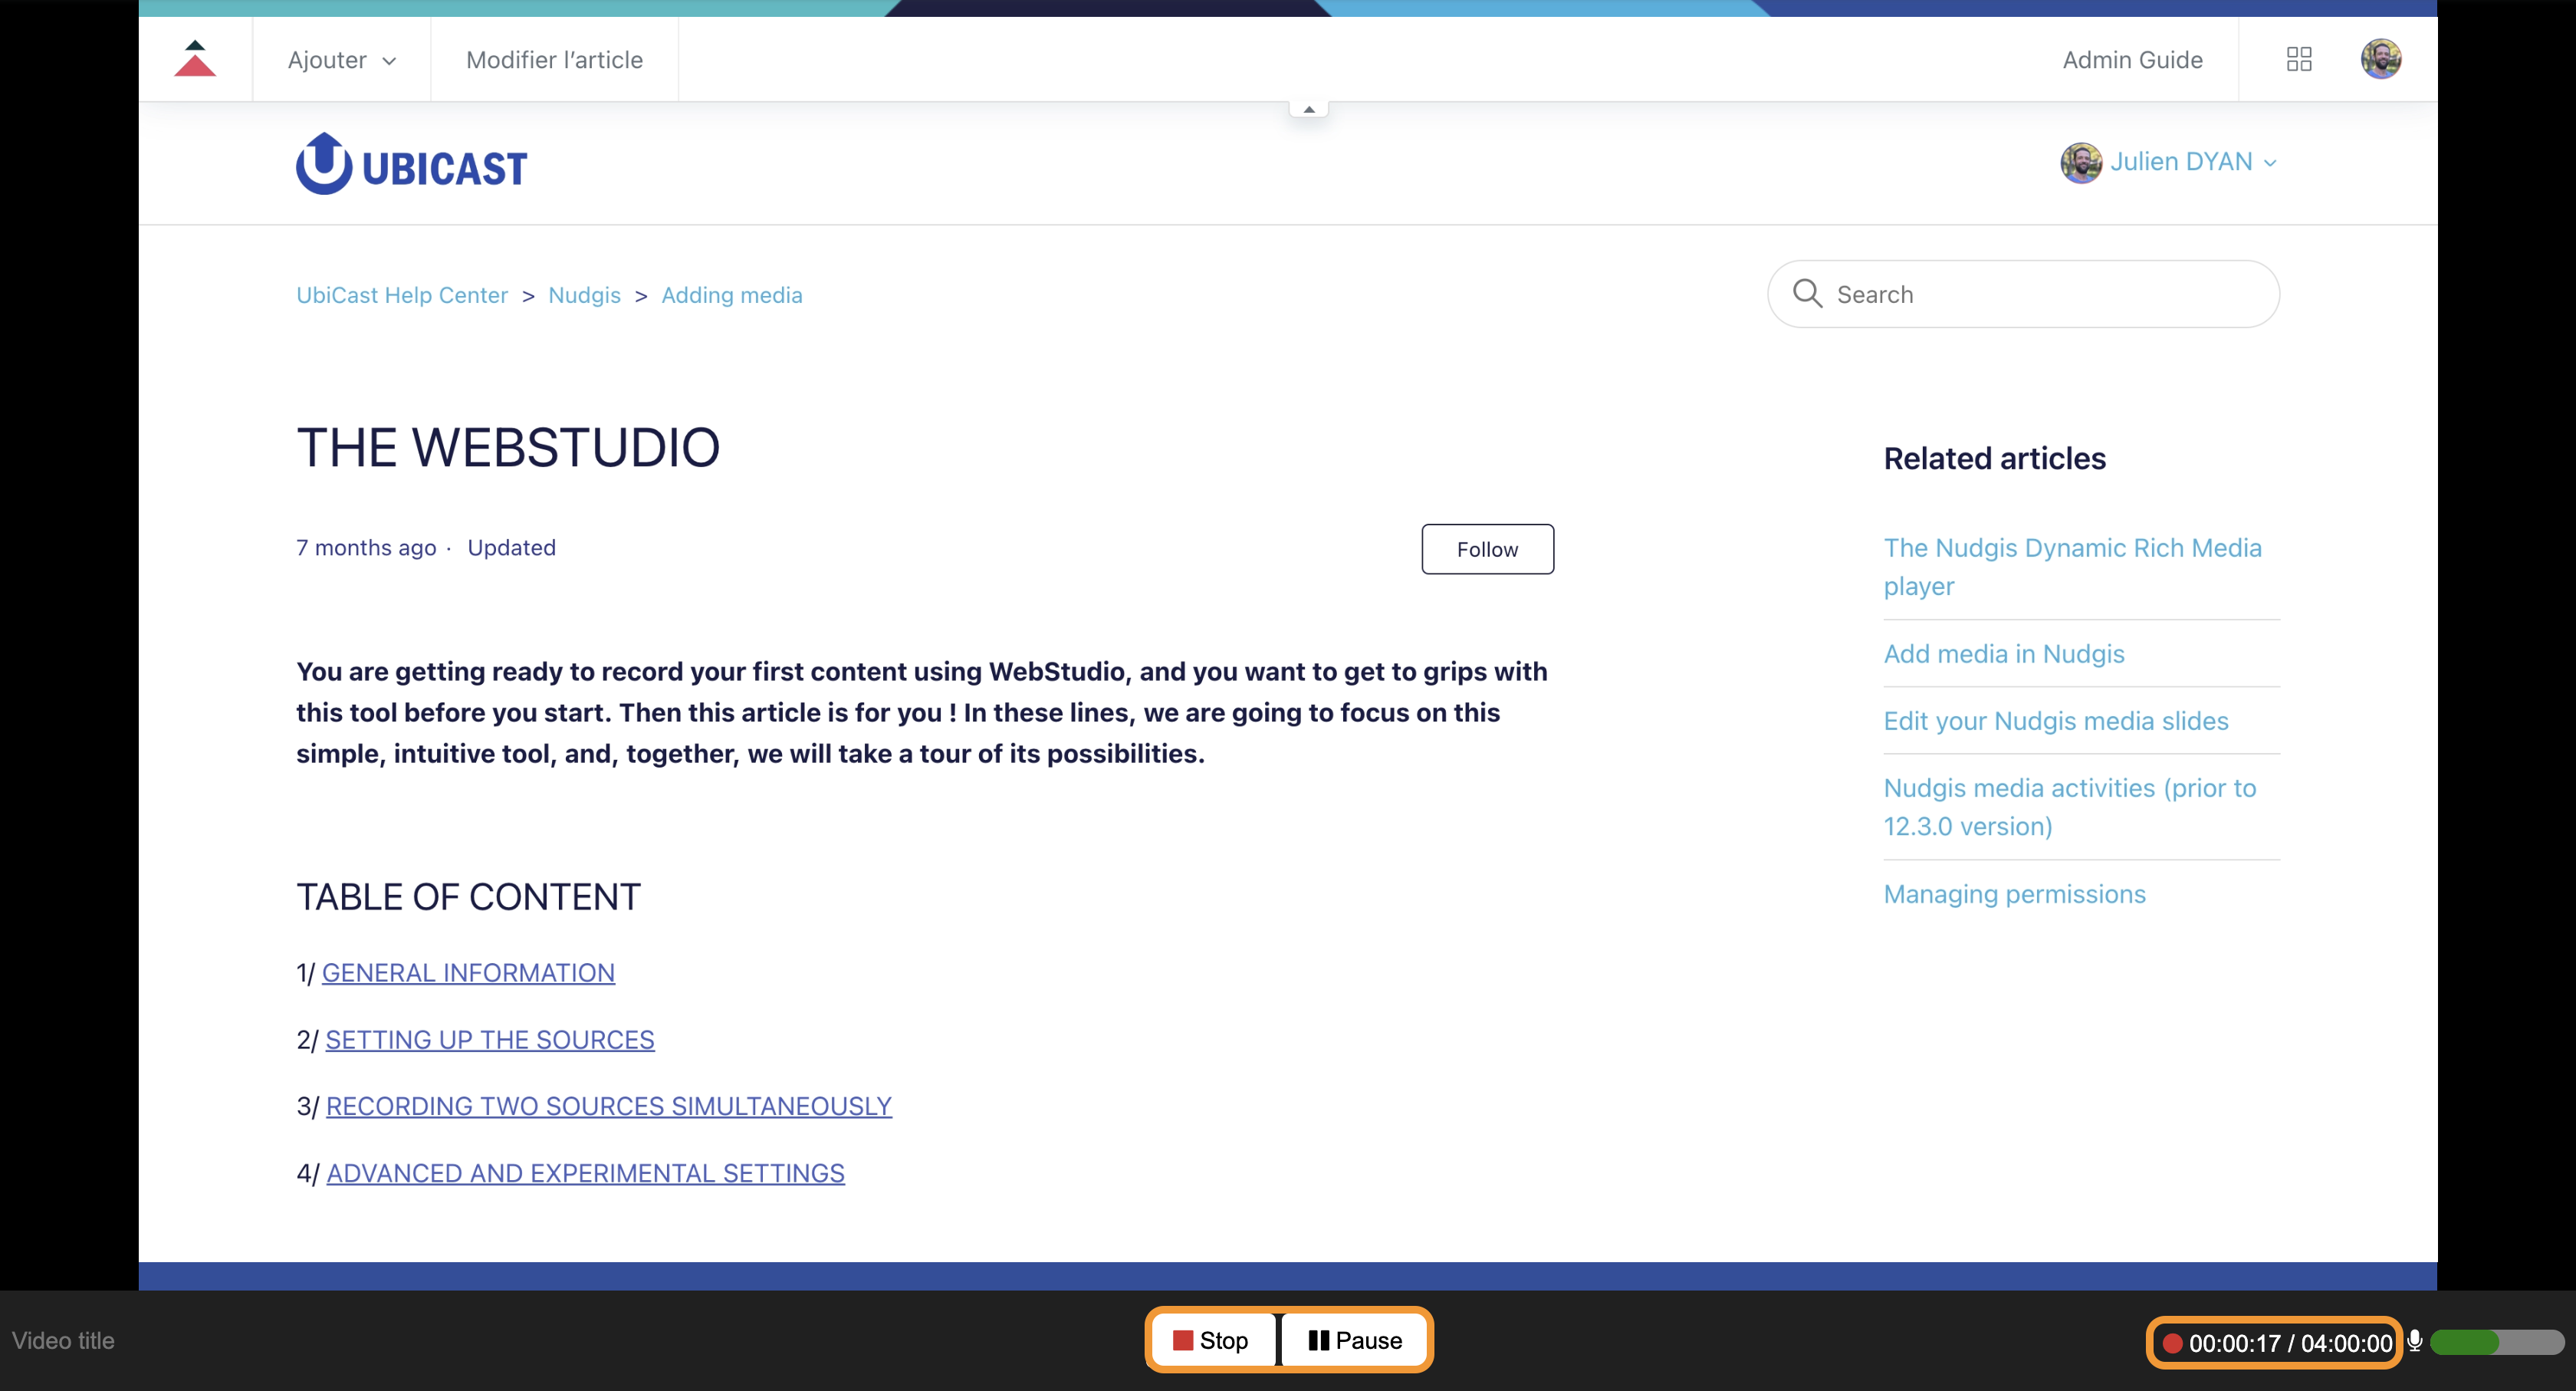Open RECORDING TWO SOURCES SIMULTANEOUSLY link

(x=608, y=1106)
